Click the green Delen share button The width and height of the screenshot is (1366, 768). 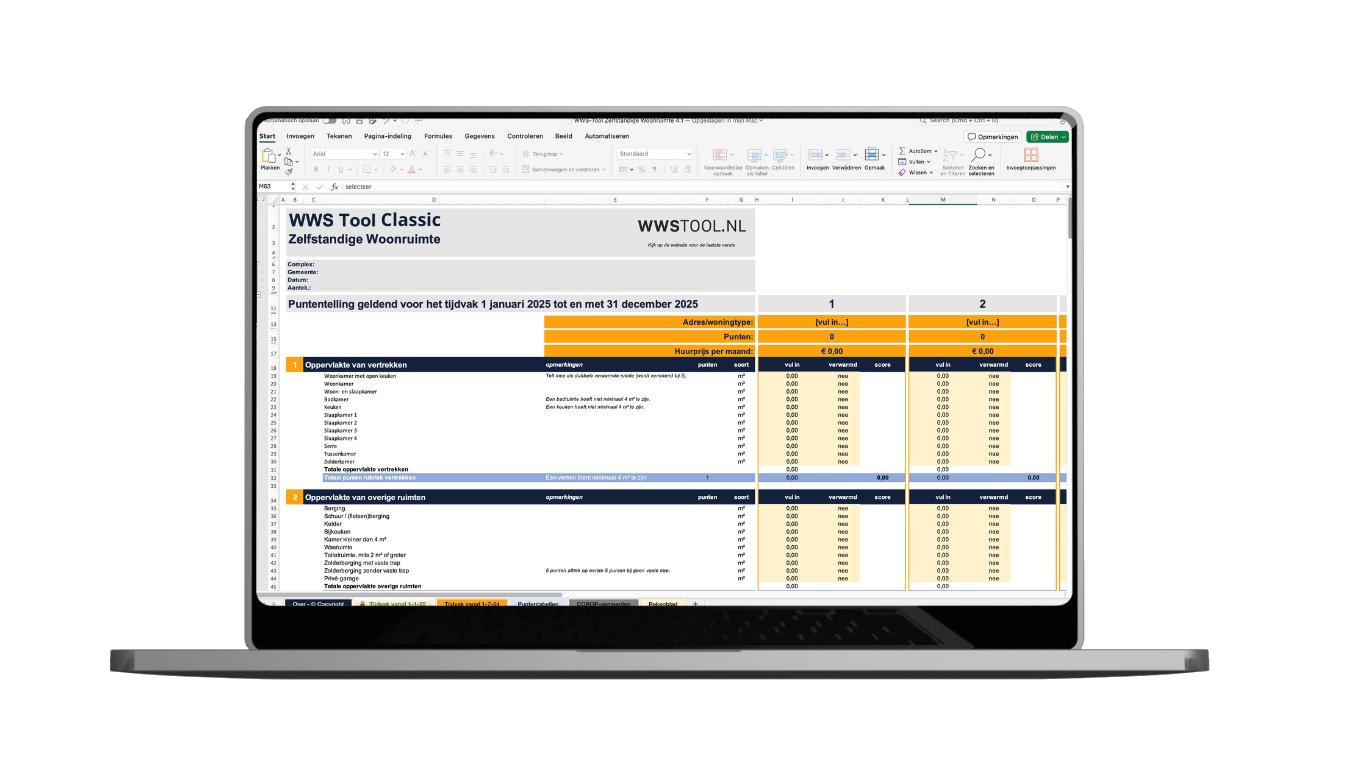click(x=1047, y=137)
